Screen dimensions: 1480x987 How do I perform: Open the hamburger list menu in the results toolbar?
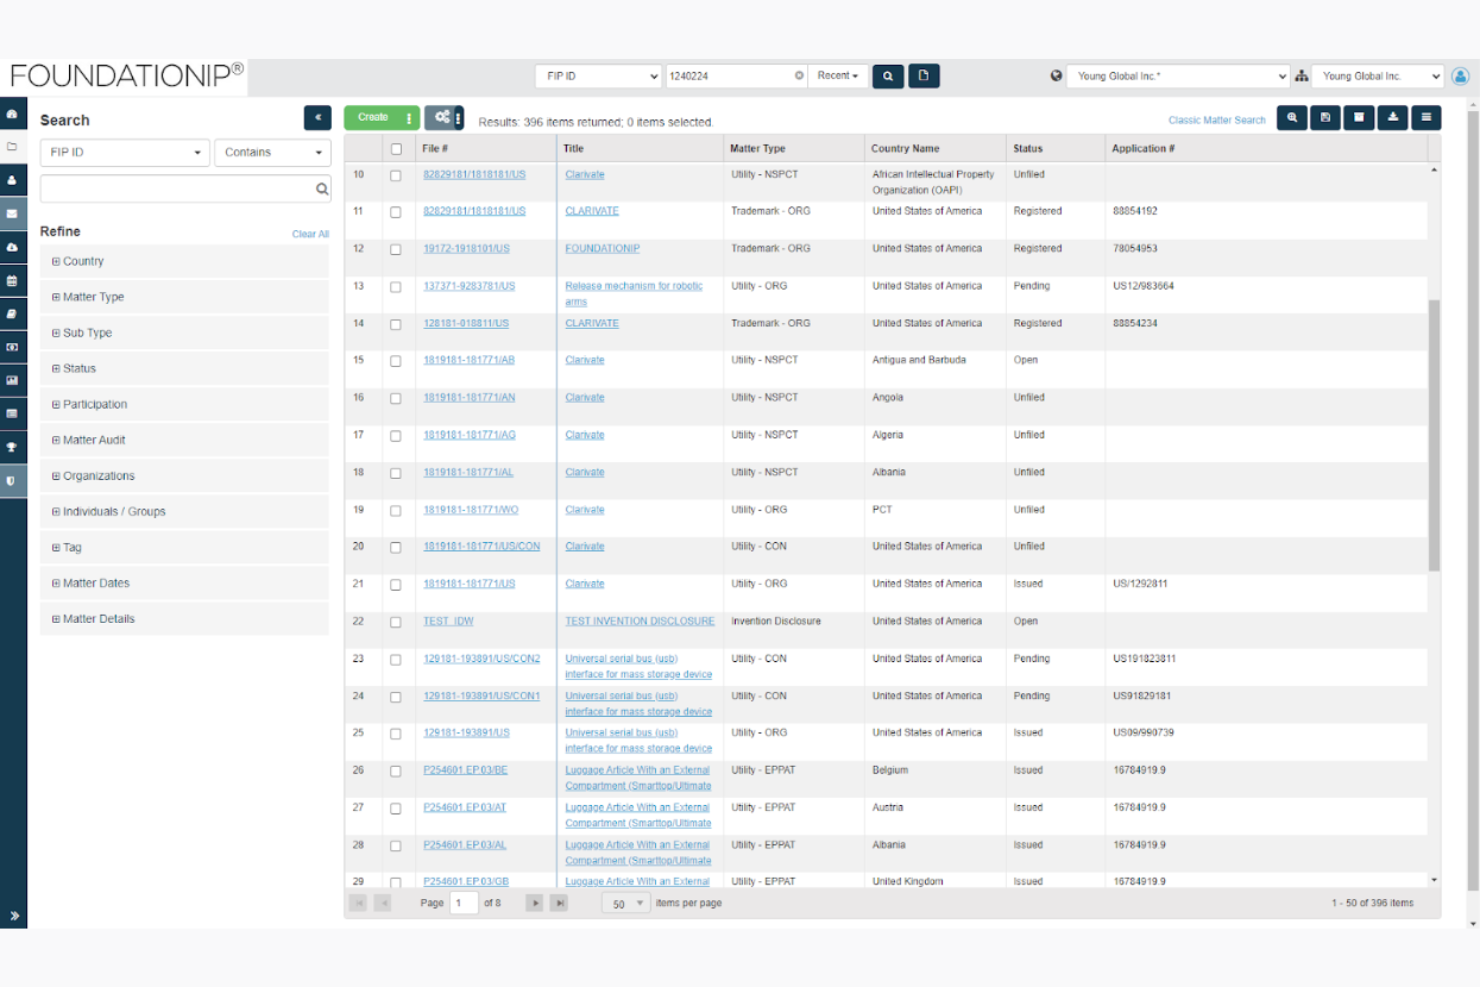[x=1426, y=118]
